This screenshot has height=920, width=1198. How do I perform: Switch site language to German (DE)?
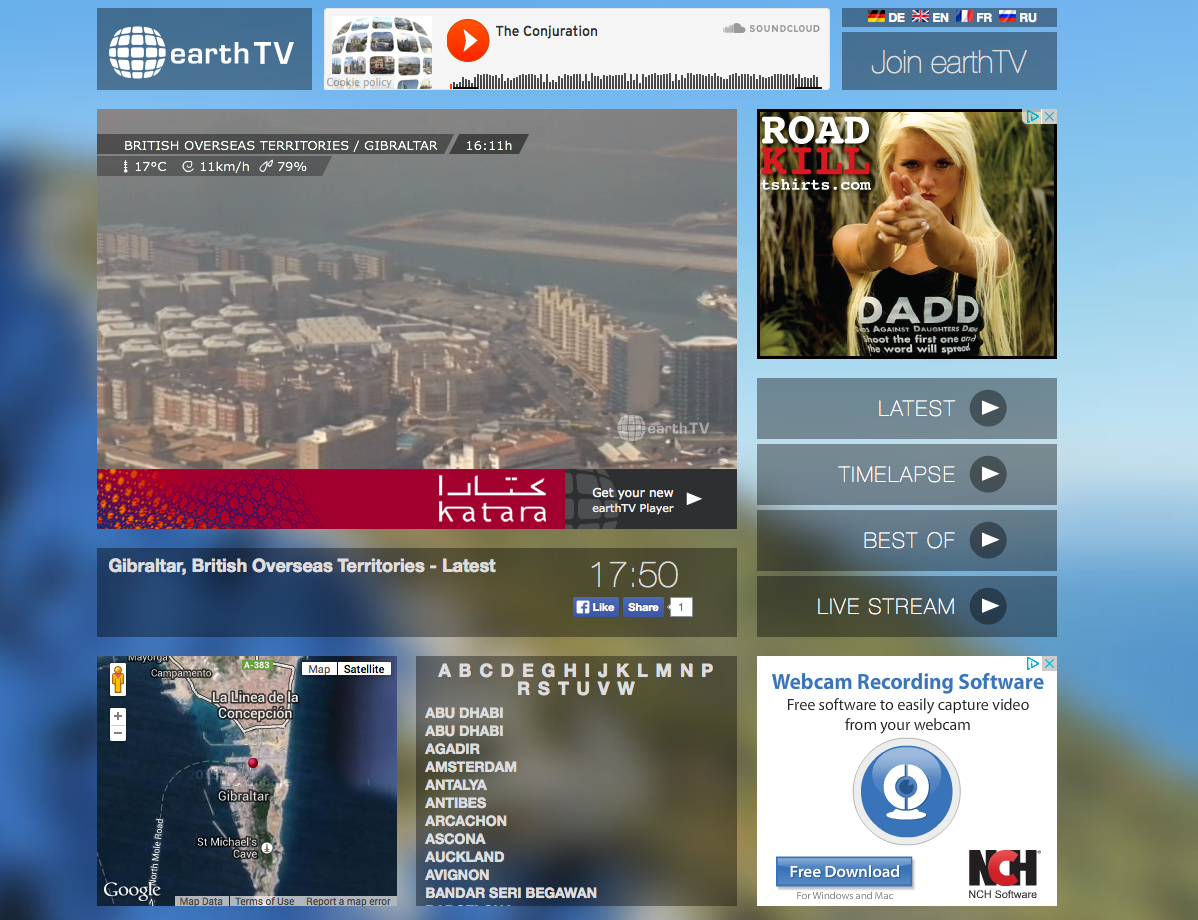click(886, 17)
